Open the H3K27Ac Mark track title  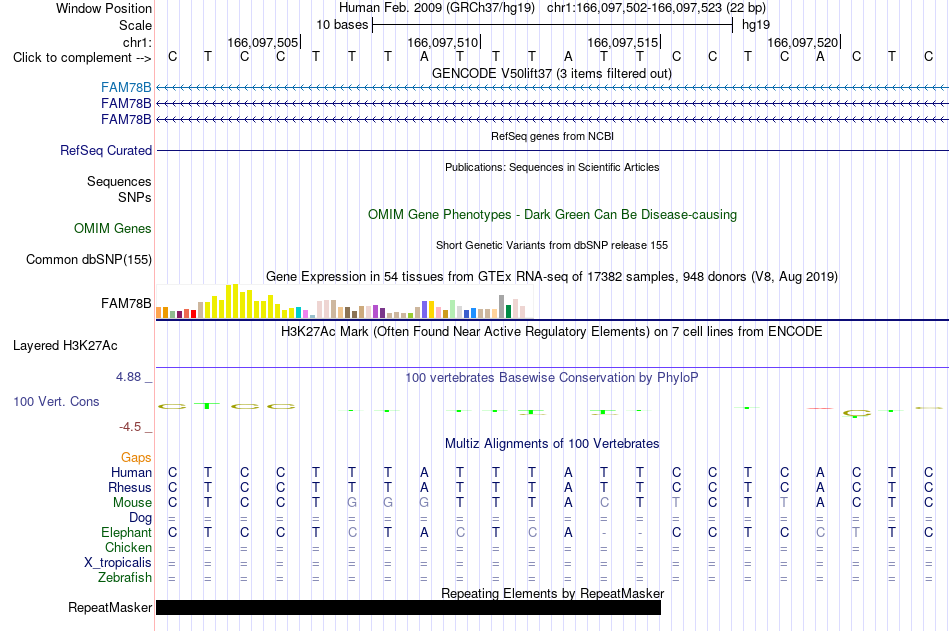[552, 332]
